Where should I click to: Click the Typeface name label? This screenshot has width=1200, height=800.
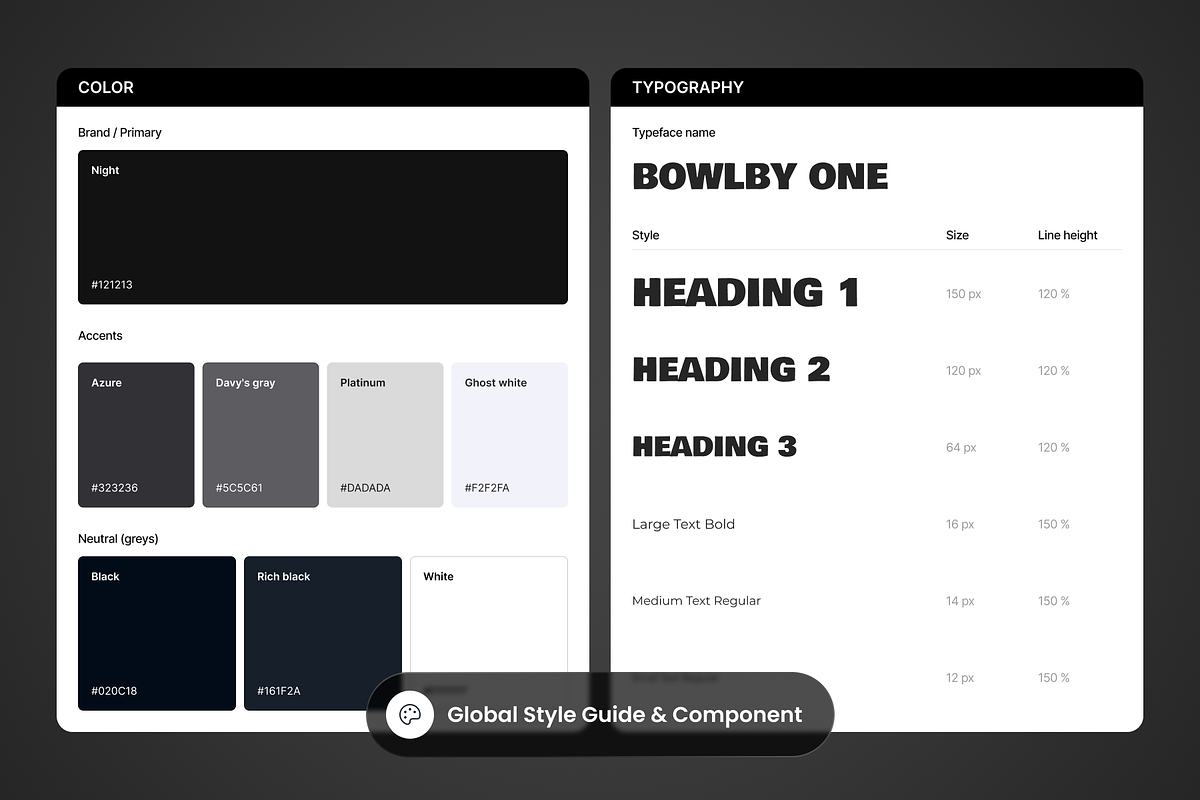click(x=674, y=132)
